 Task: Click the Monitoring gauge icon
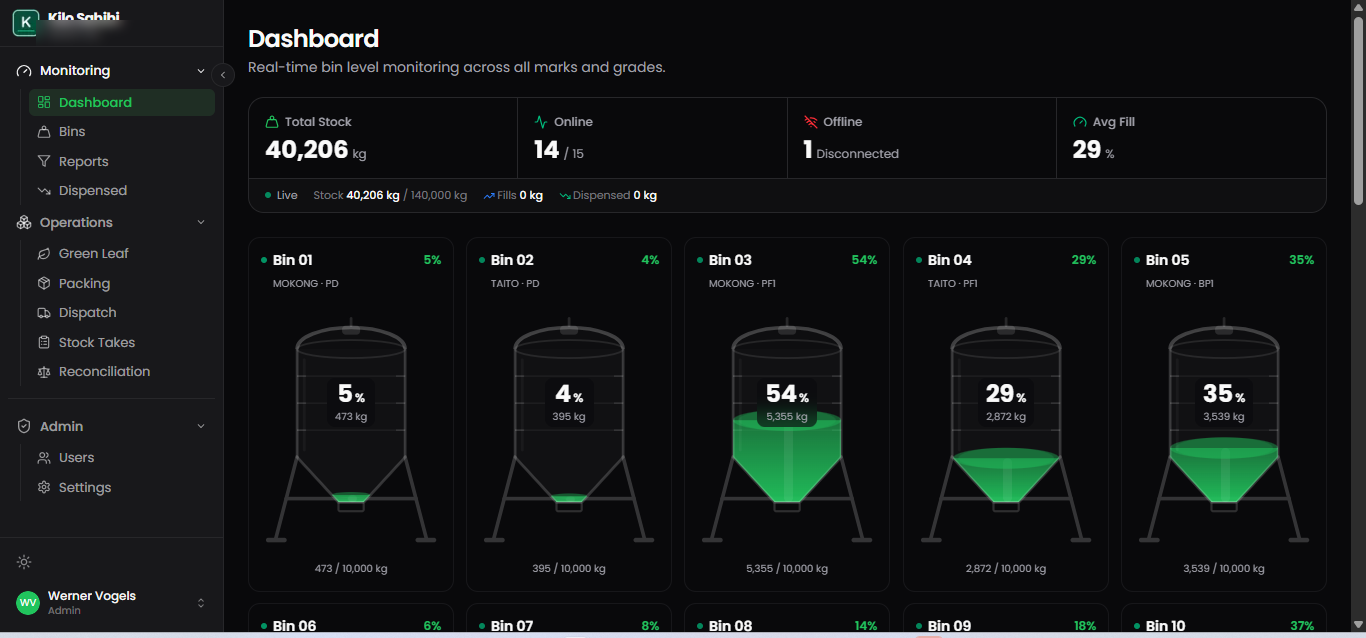pos(24,71)
